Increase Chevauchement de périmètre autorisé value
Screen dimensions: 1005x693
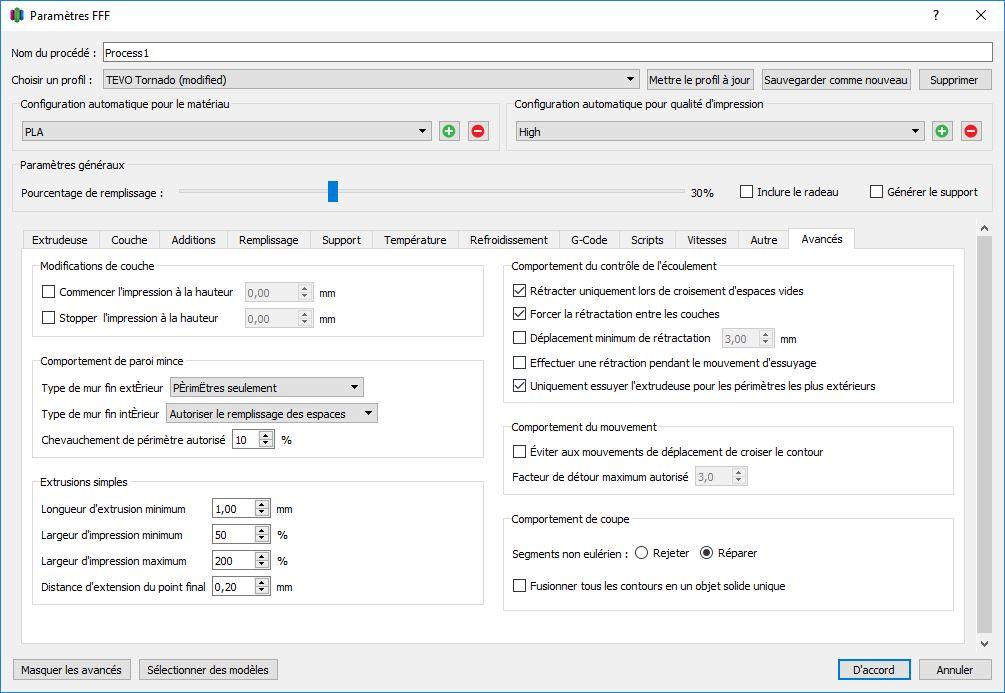click(266, 435)
